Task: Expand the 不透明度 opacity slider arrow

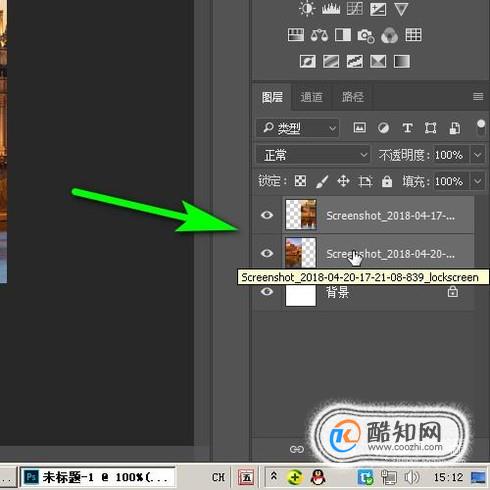Action: click(477, 155)
